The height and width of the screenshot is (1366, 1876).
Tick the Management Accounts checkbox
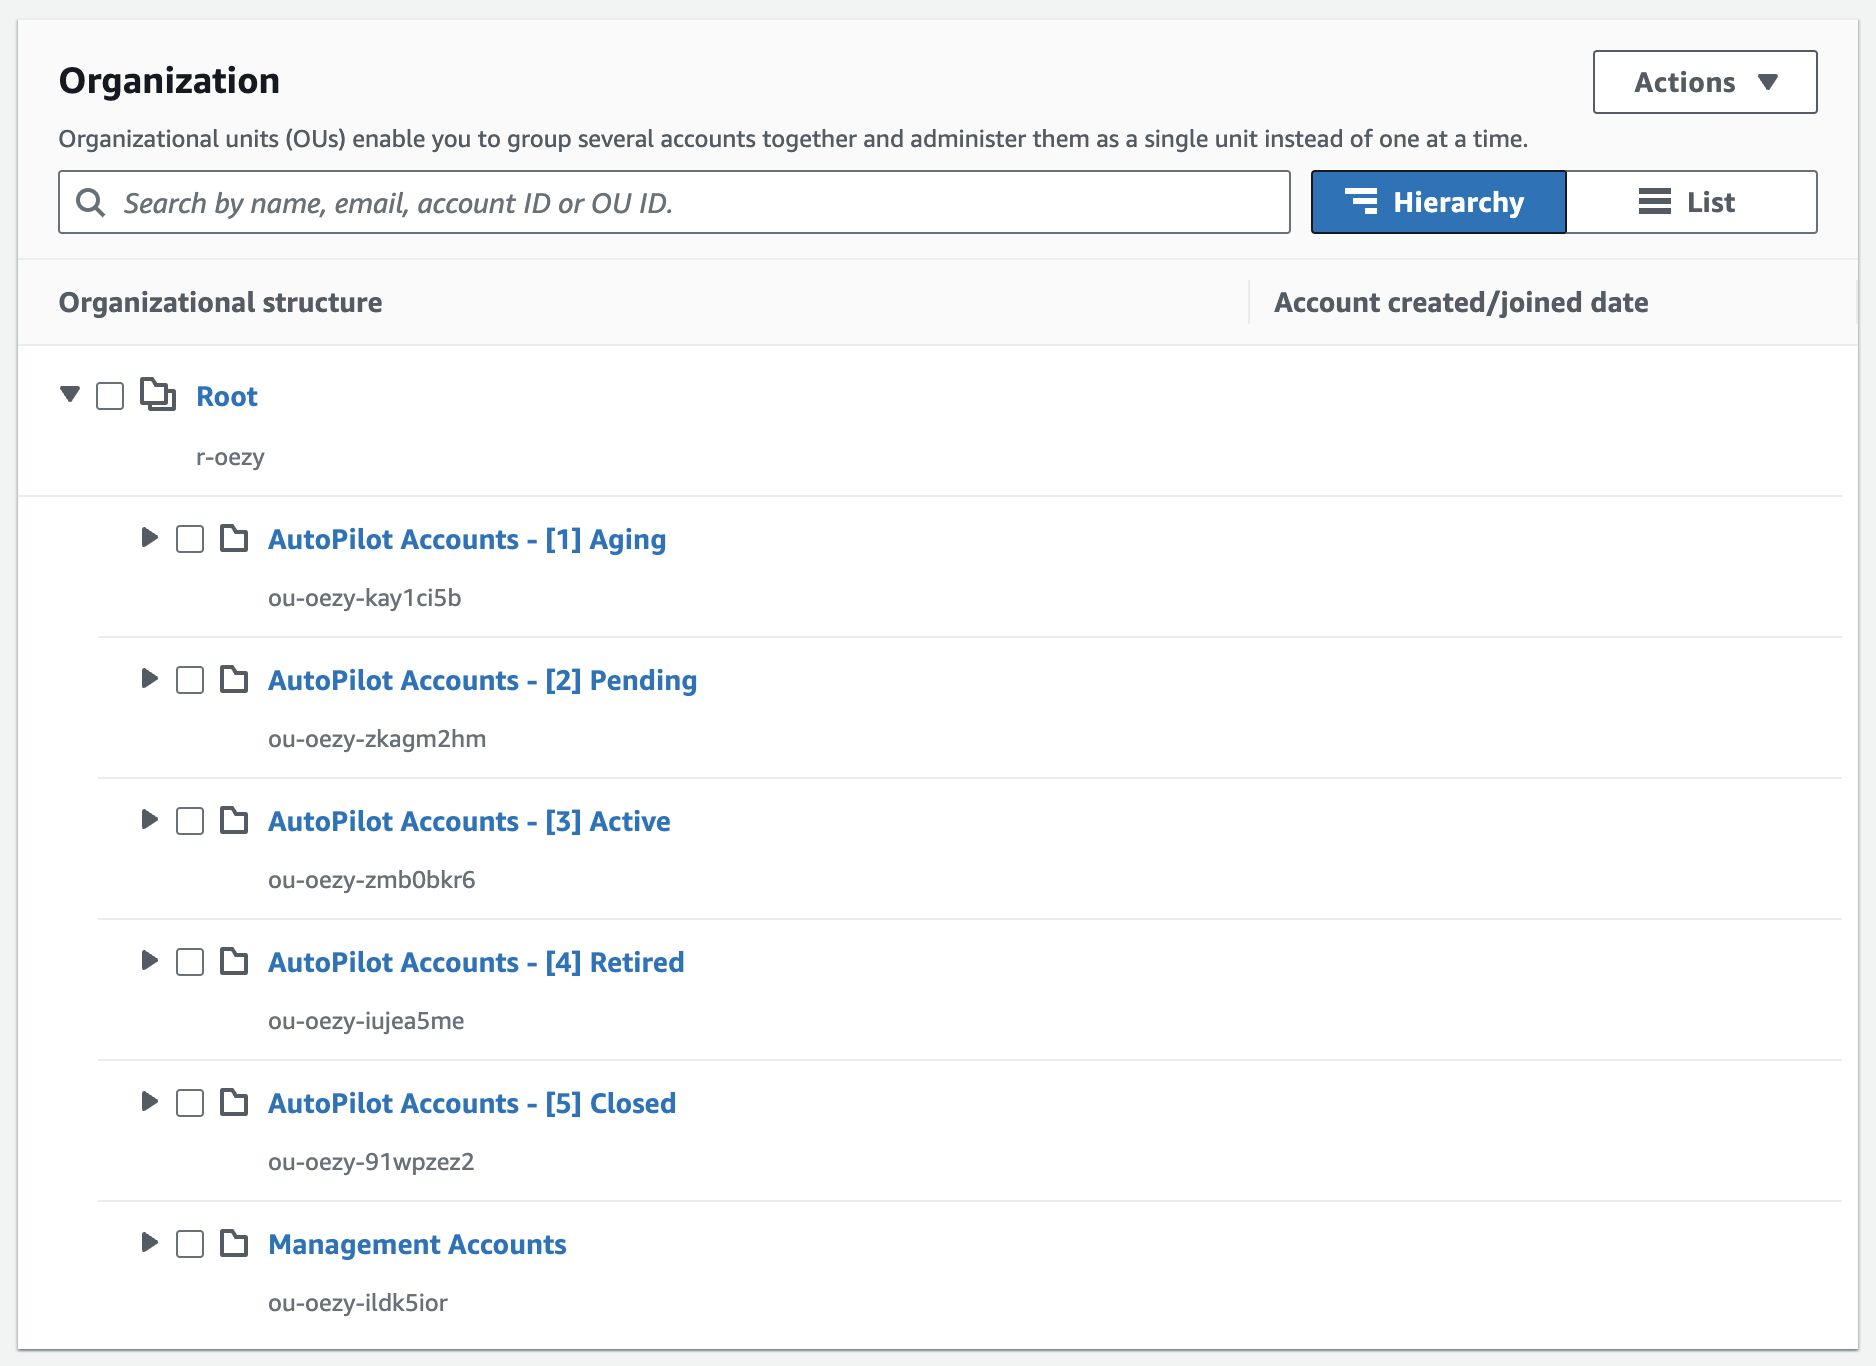[190, 1244]
